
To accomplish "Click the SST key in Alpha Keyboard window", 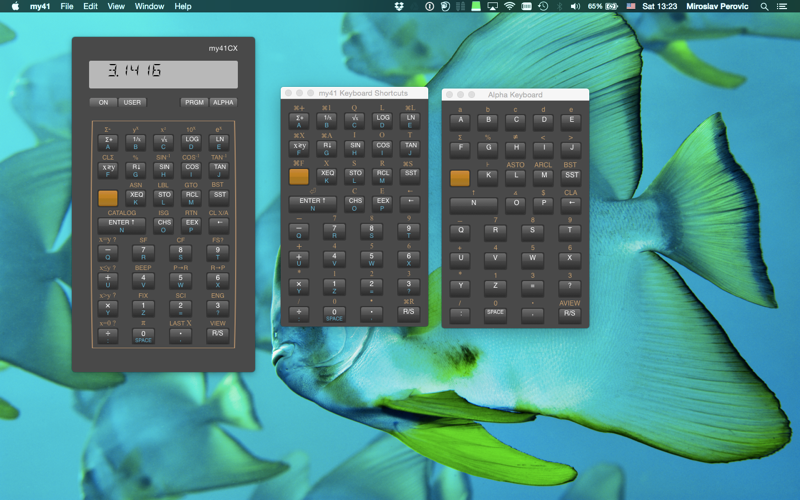I will (571, 178).
